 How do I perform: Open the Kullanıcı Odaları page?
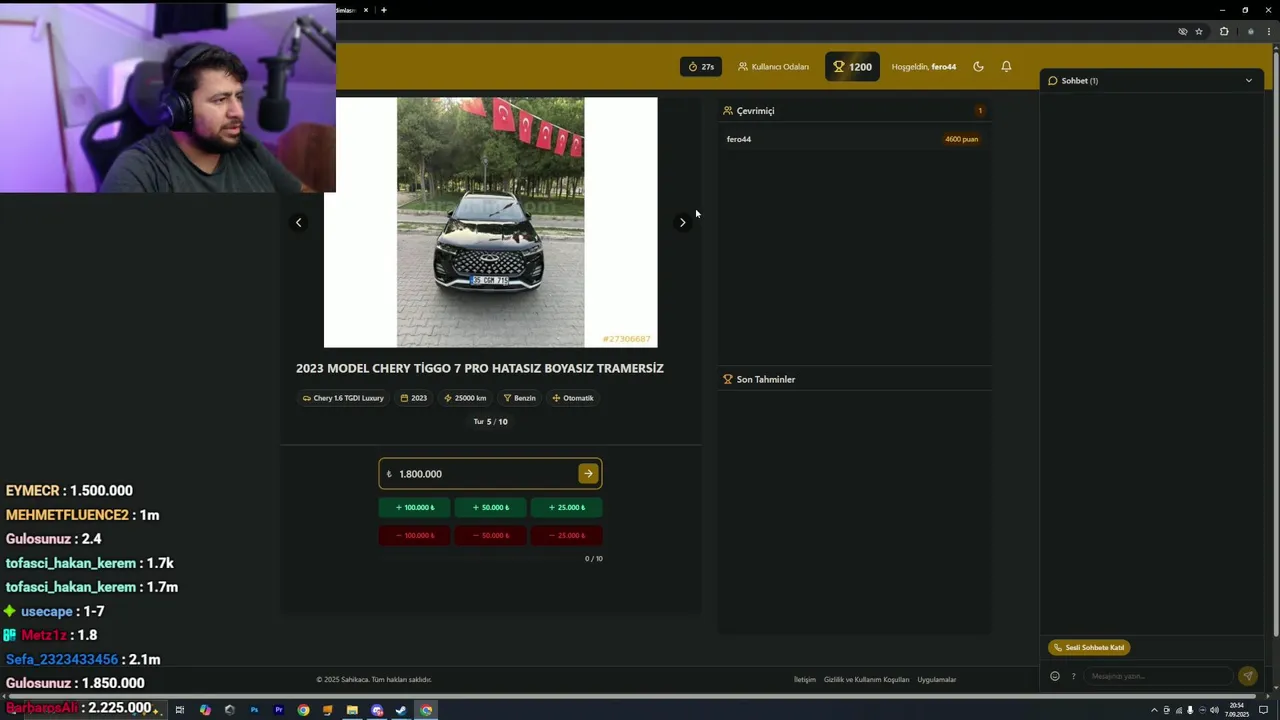click(x=773, y=67)
